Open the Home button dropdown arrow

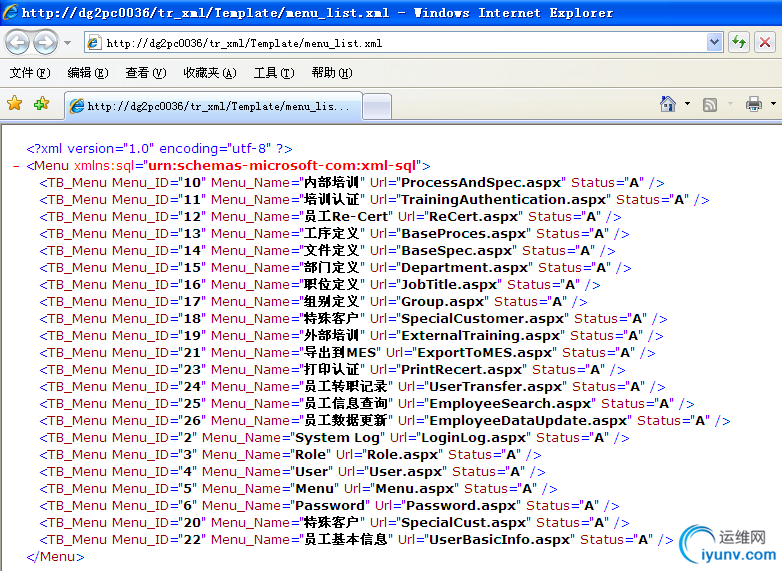click(x=687, y=104)
